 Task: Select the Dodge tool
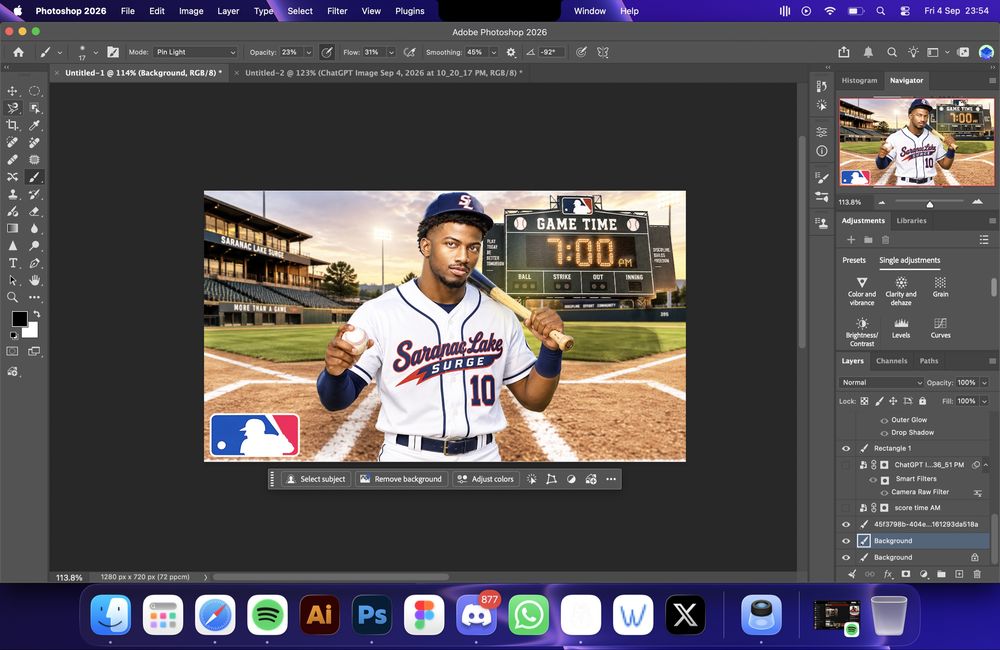(34, 246)
